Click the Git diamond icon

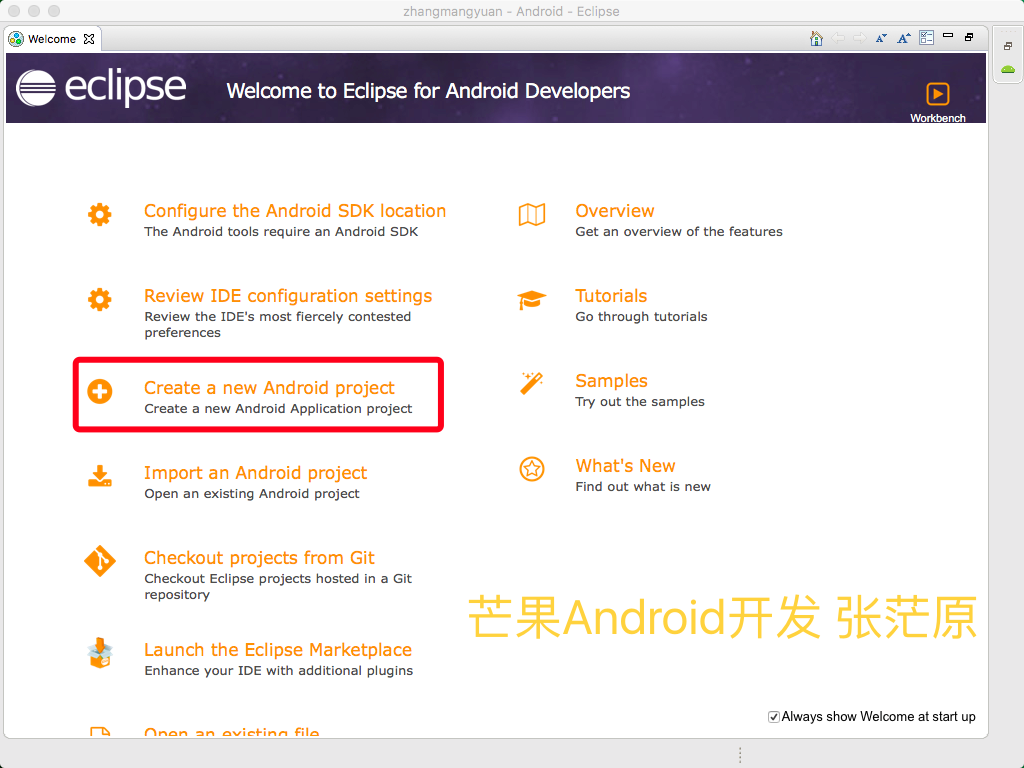(x=100, y=561)
